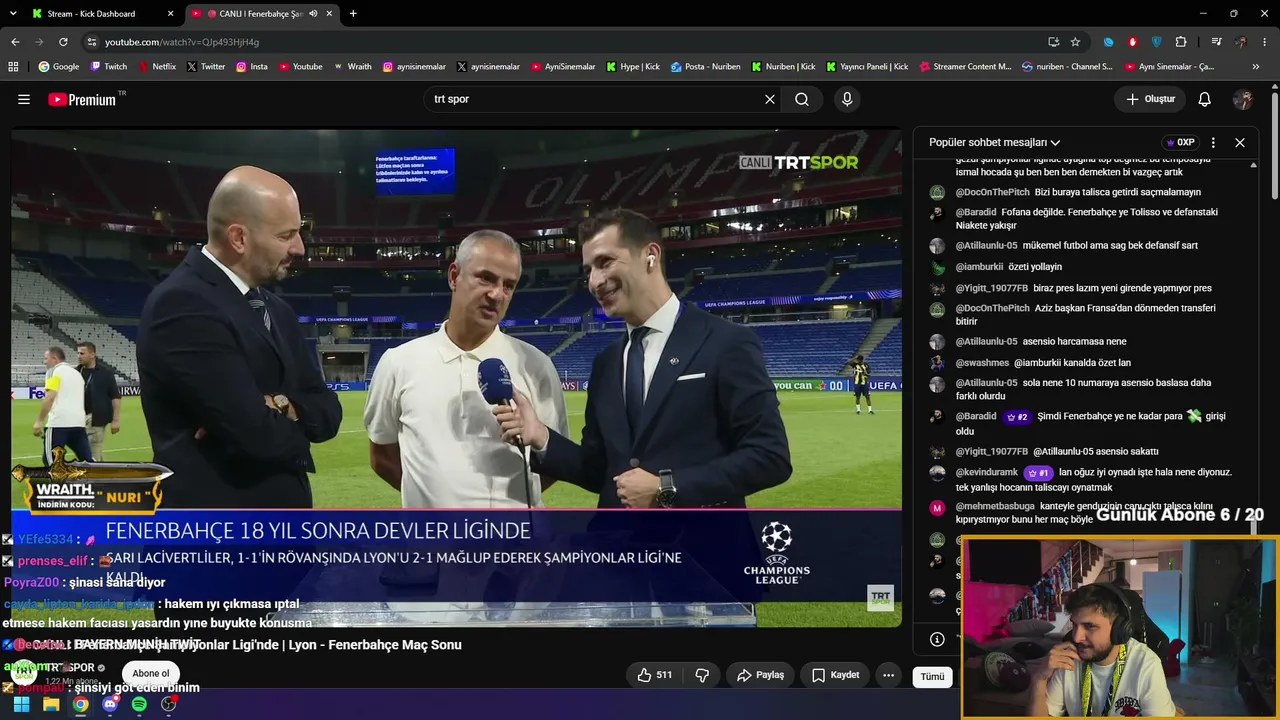Click the magnifier search button

click(x=802, y=99)
